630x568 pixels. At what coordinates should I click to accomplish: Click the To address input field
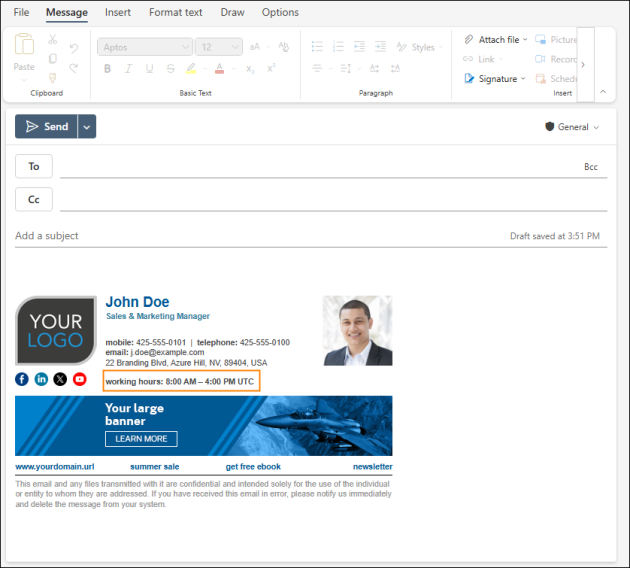pos(319,167)
